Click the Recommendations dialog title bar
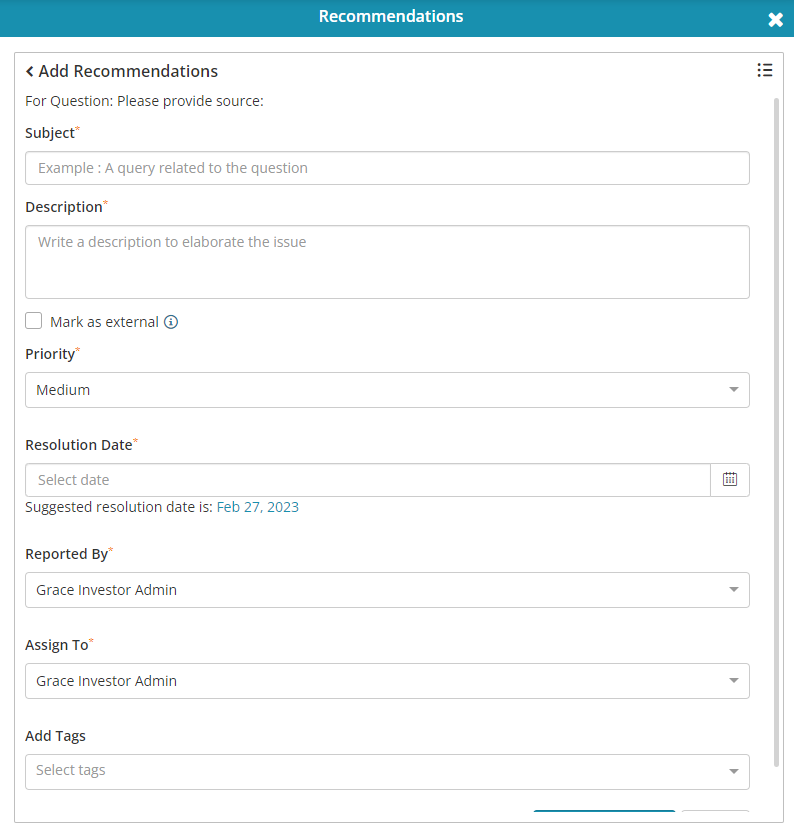The height and width of the screenshot is (836, 794). [x=391, y=17]
